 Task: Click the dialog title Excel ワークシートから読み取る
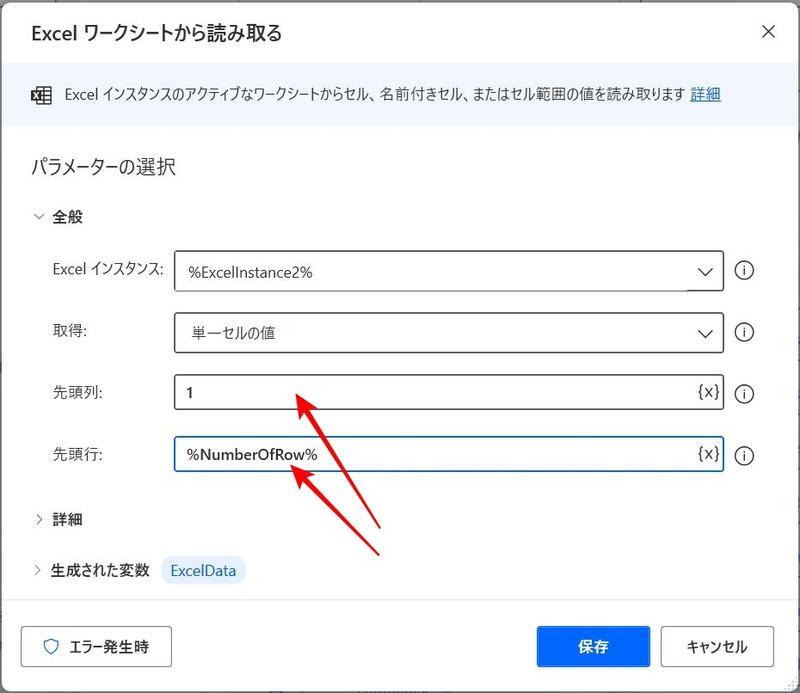point(157,33)
